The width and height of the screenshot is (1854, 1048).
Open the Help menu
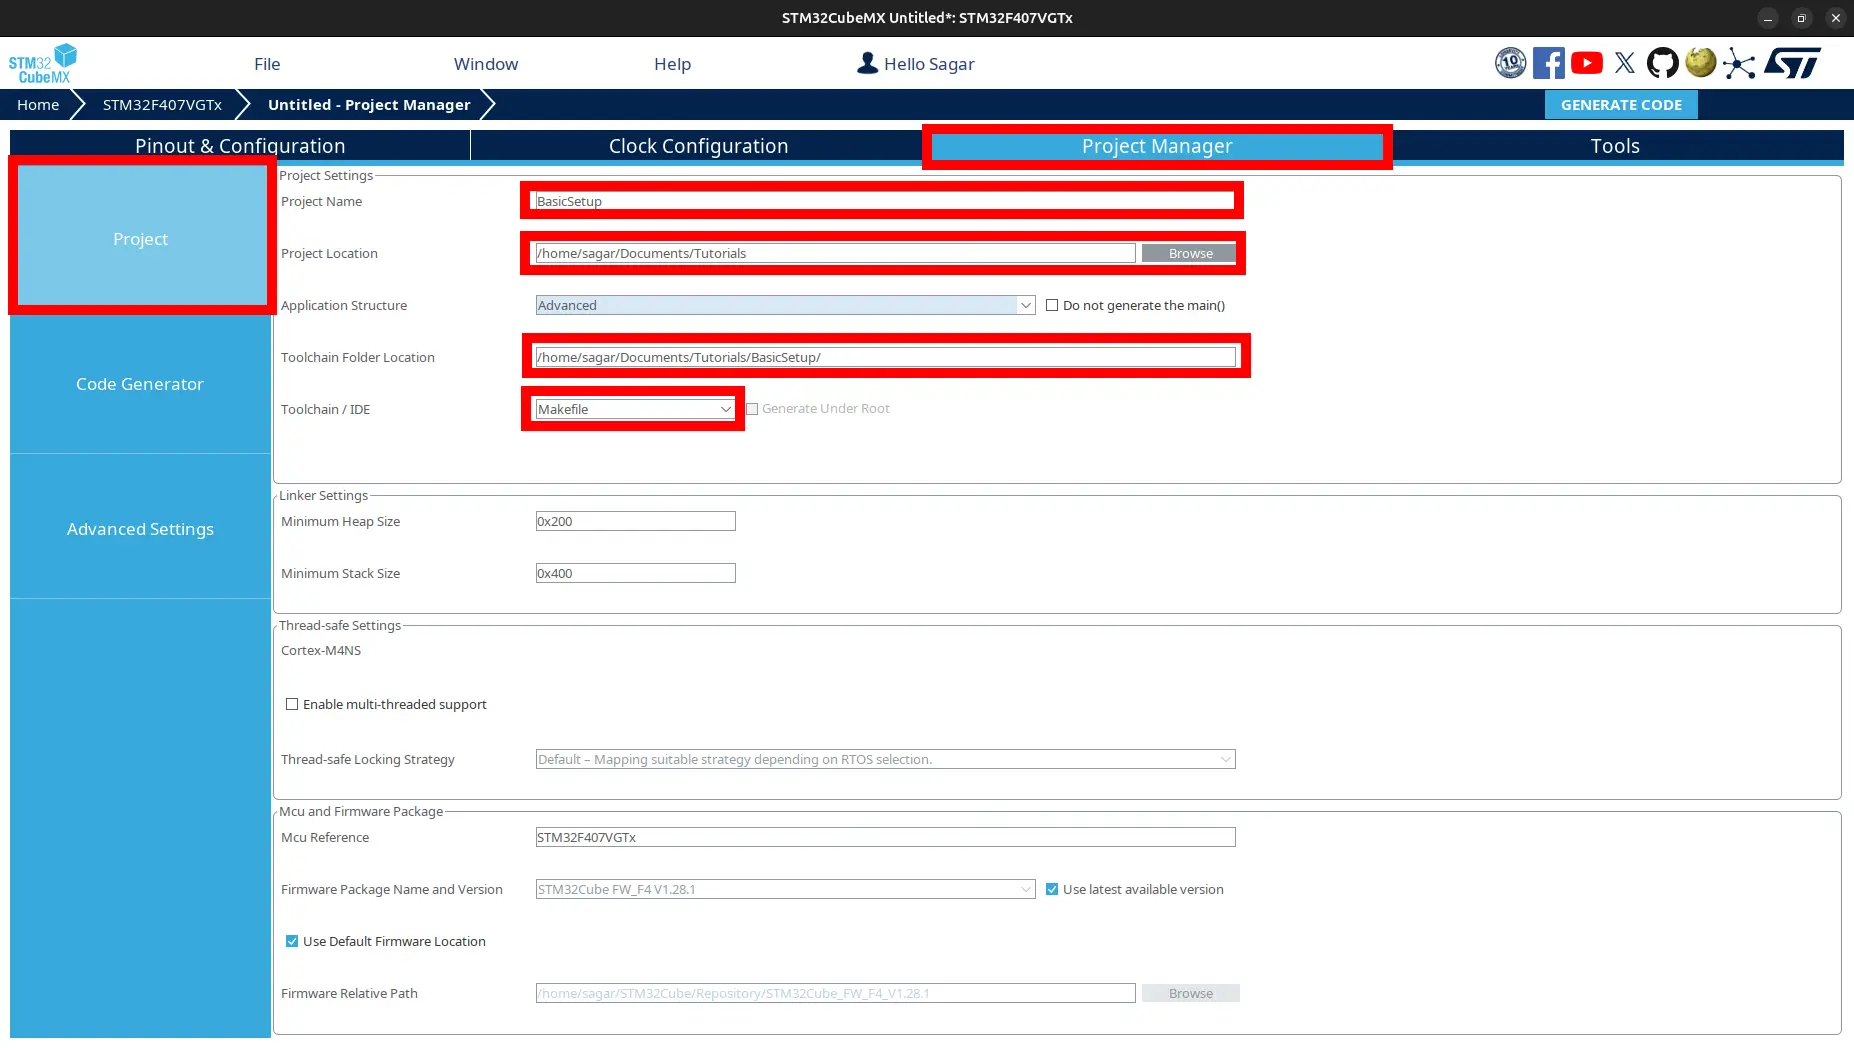pos(672,64)
